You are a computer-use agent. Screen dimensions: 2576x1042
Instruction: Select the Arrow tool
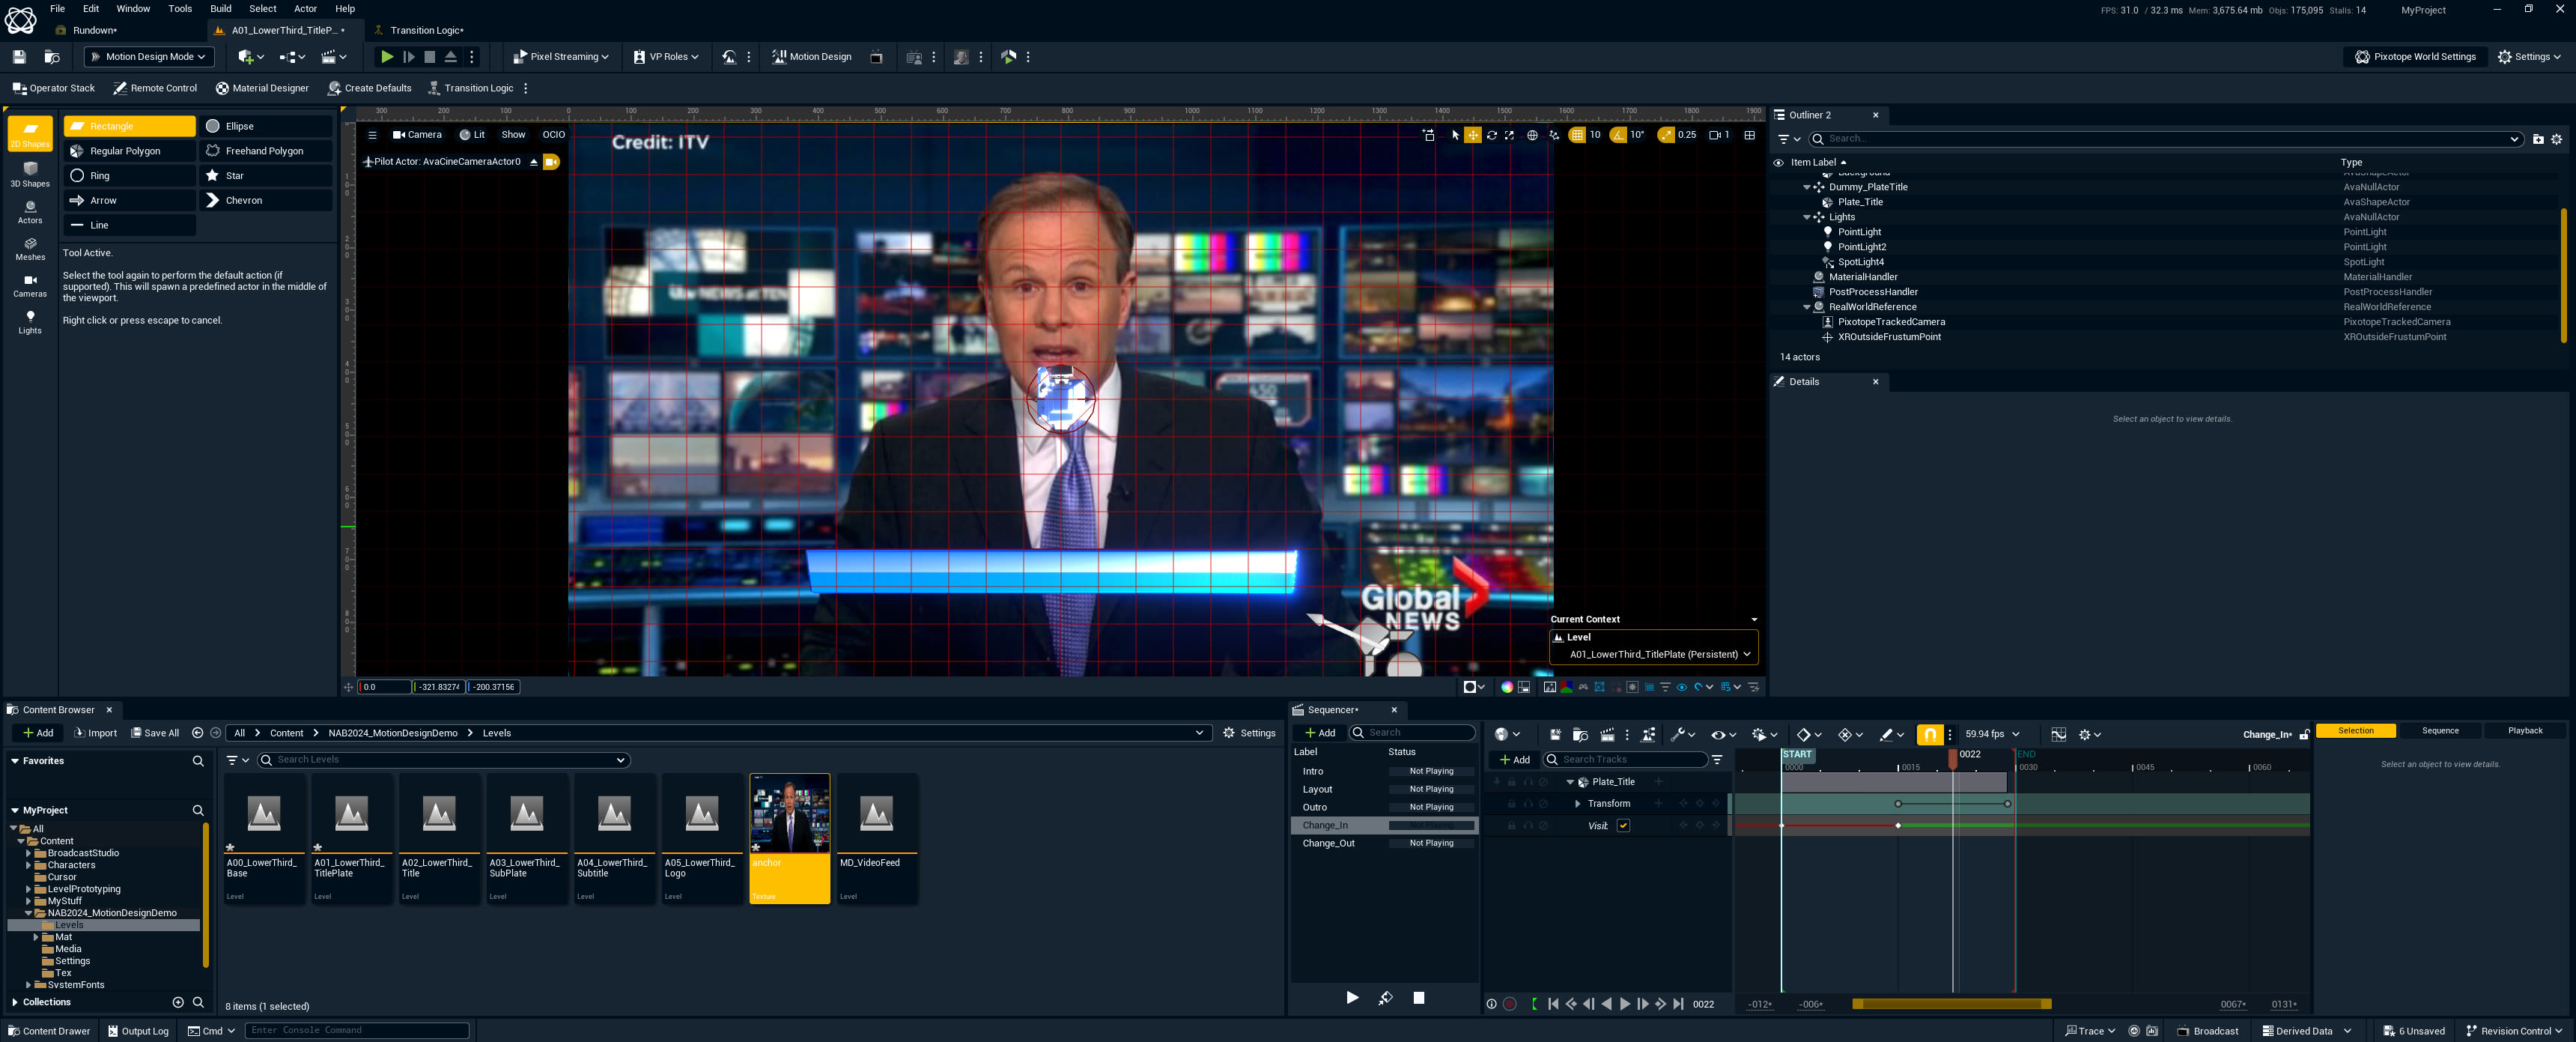(102, 199)
